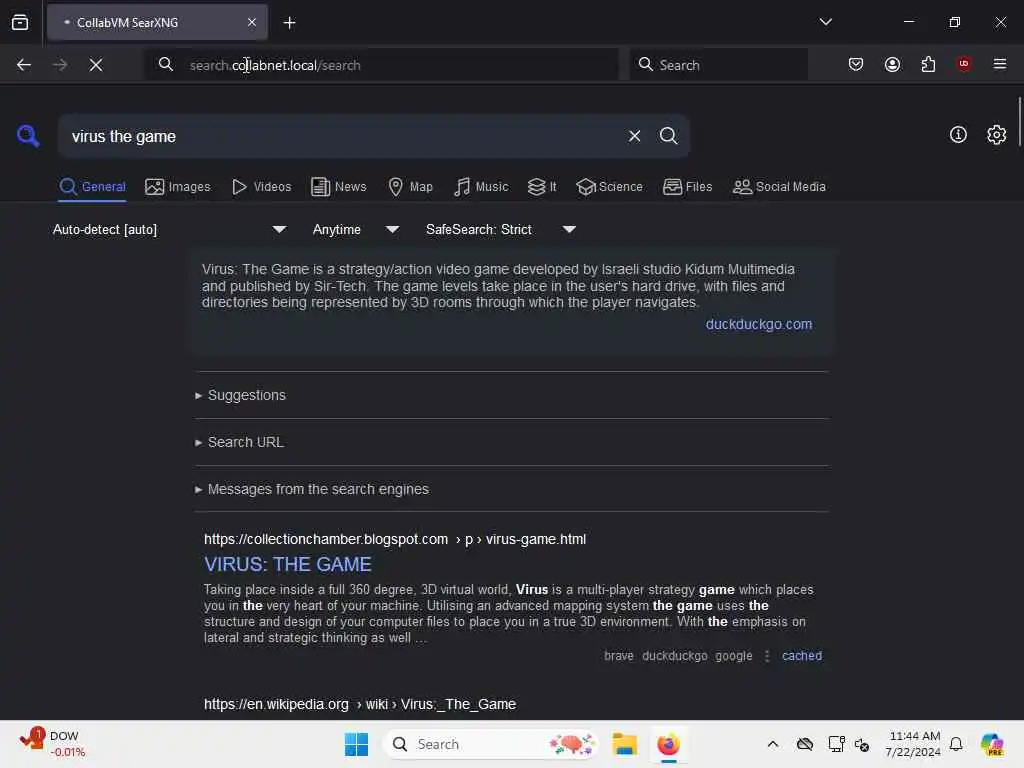The width and height of the screenshot is (1024, 768).
Task: Open the clock showing 11:44 AM
Action: 914,744
